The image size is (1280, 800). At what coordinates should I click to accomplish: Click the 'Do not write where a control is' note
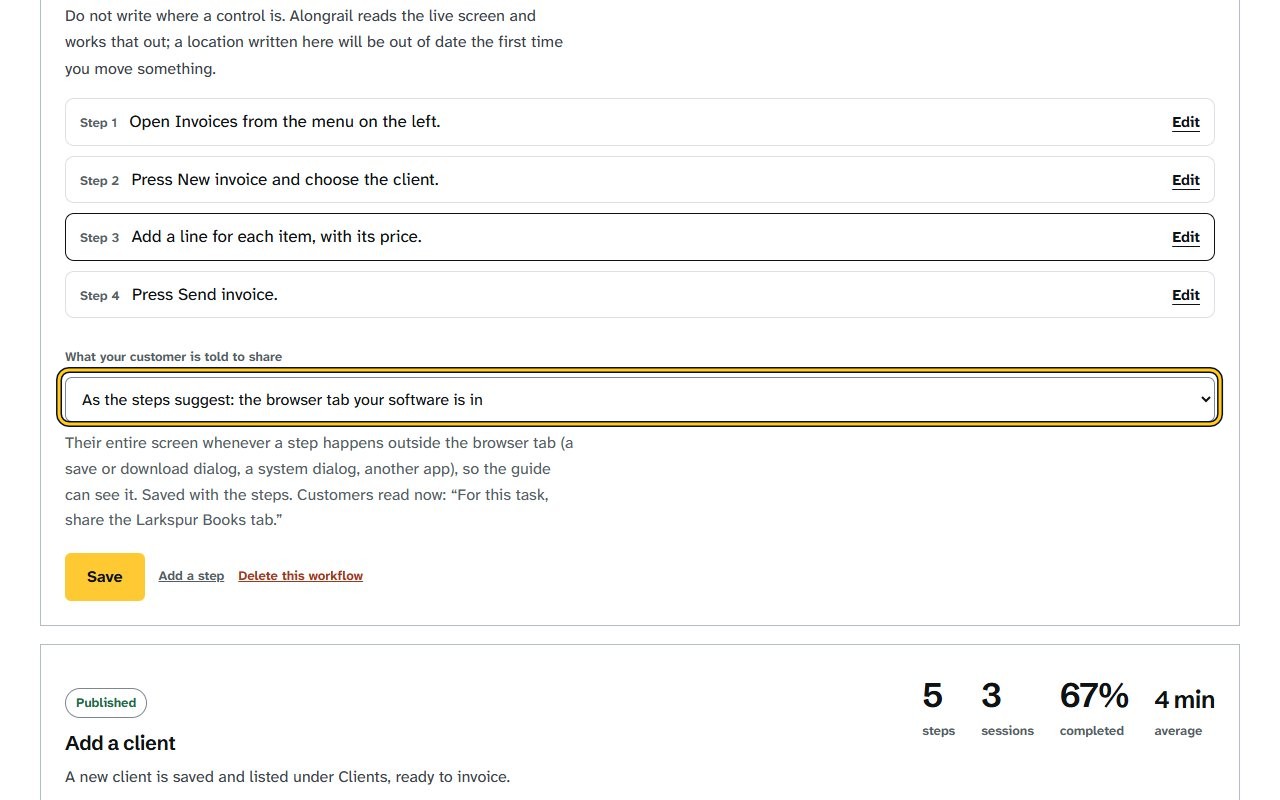click(314, 42)
